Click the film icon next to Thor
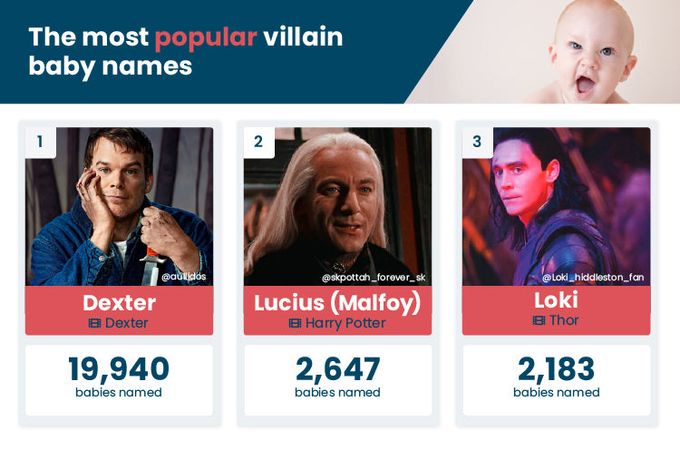 pyautogui.click(x=539, y=320)
